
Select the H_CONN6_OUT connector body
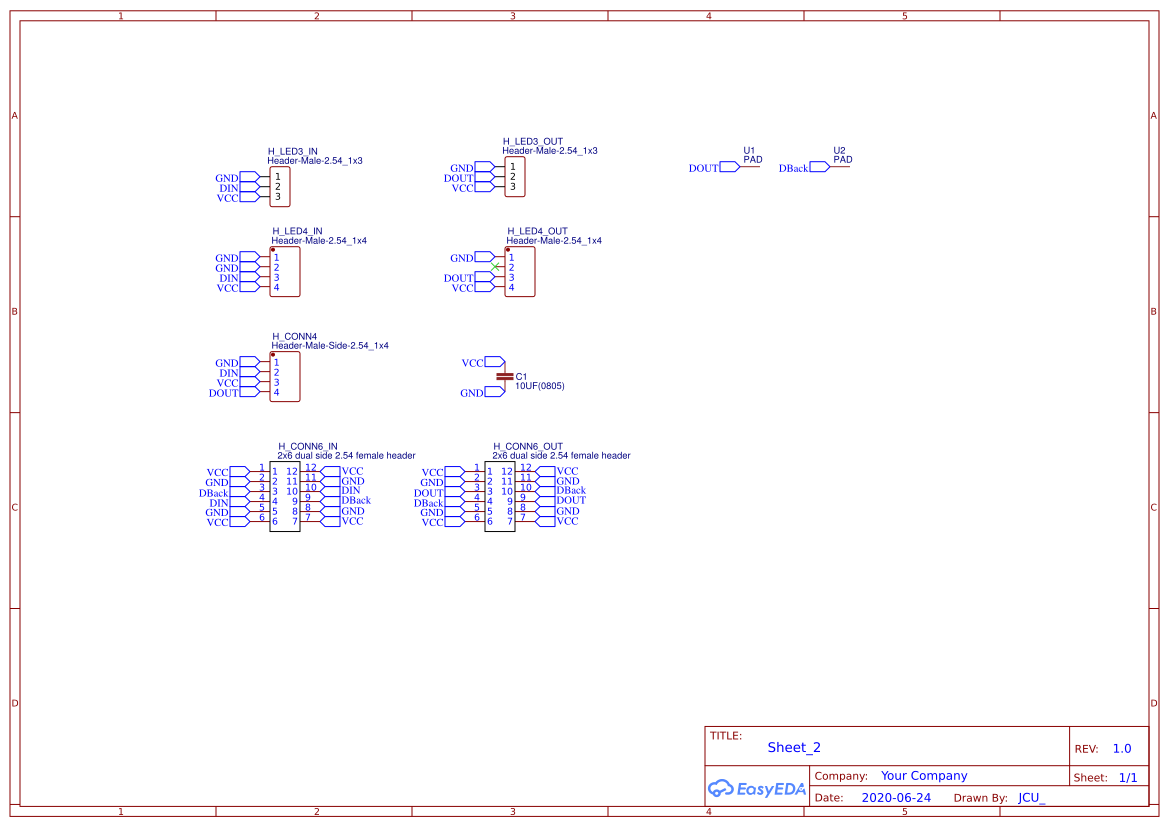point(500,497)
